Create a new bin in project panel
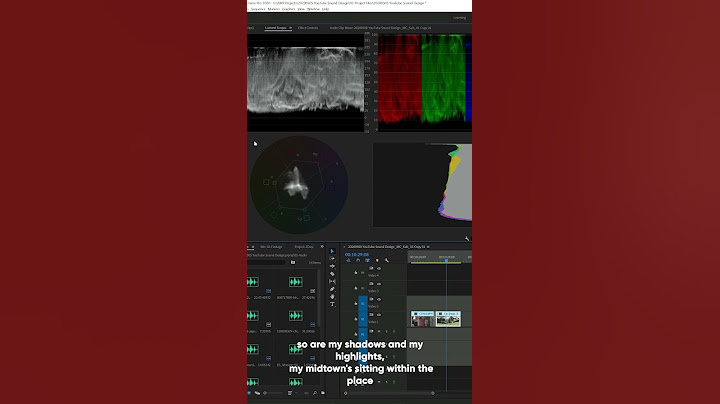720x404 pixels. [x=323, y=393]
